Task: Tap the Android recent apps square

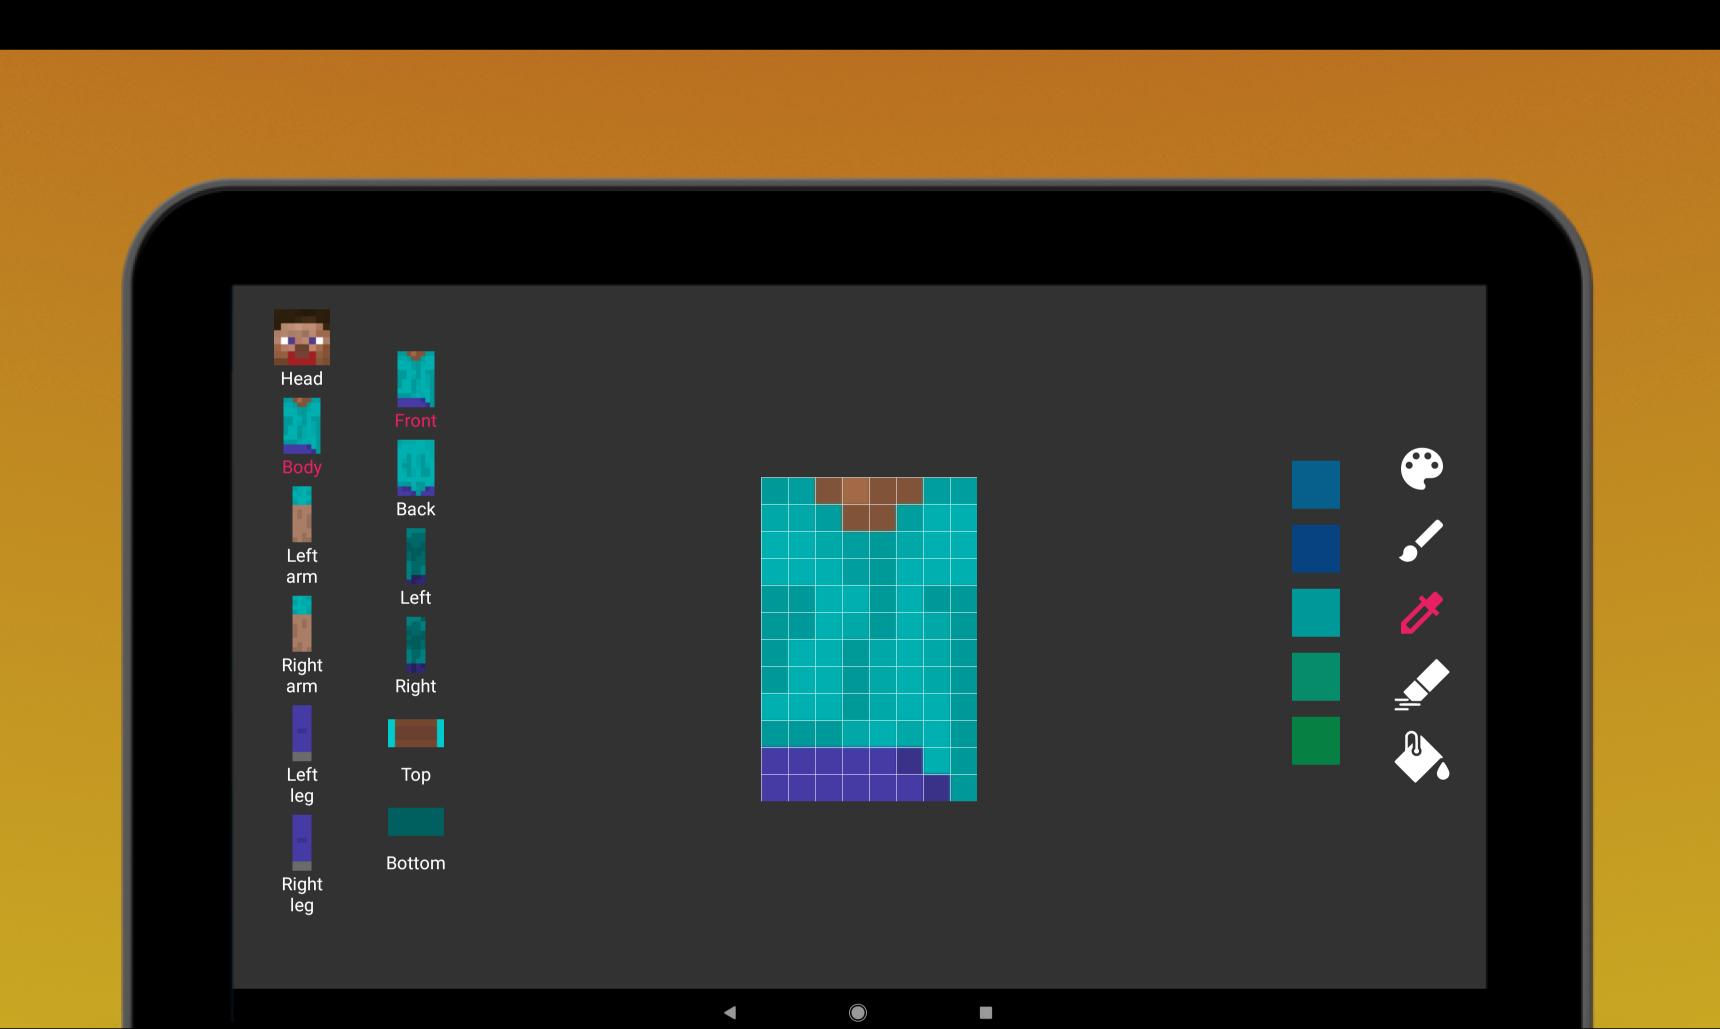Action: 985,1012
